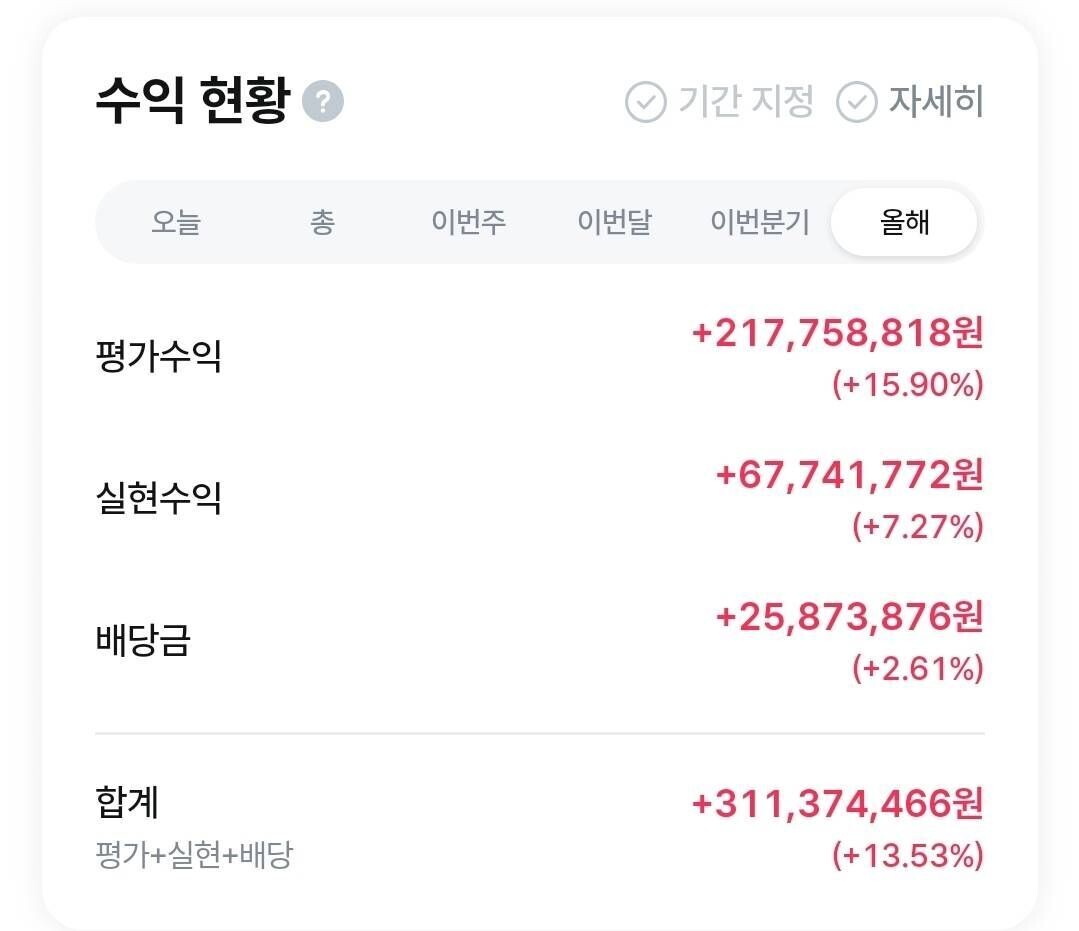Open the 이번주 weekly view
This screenshot has height=931, width=1079.
coord(468,223)
